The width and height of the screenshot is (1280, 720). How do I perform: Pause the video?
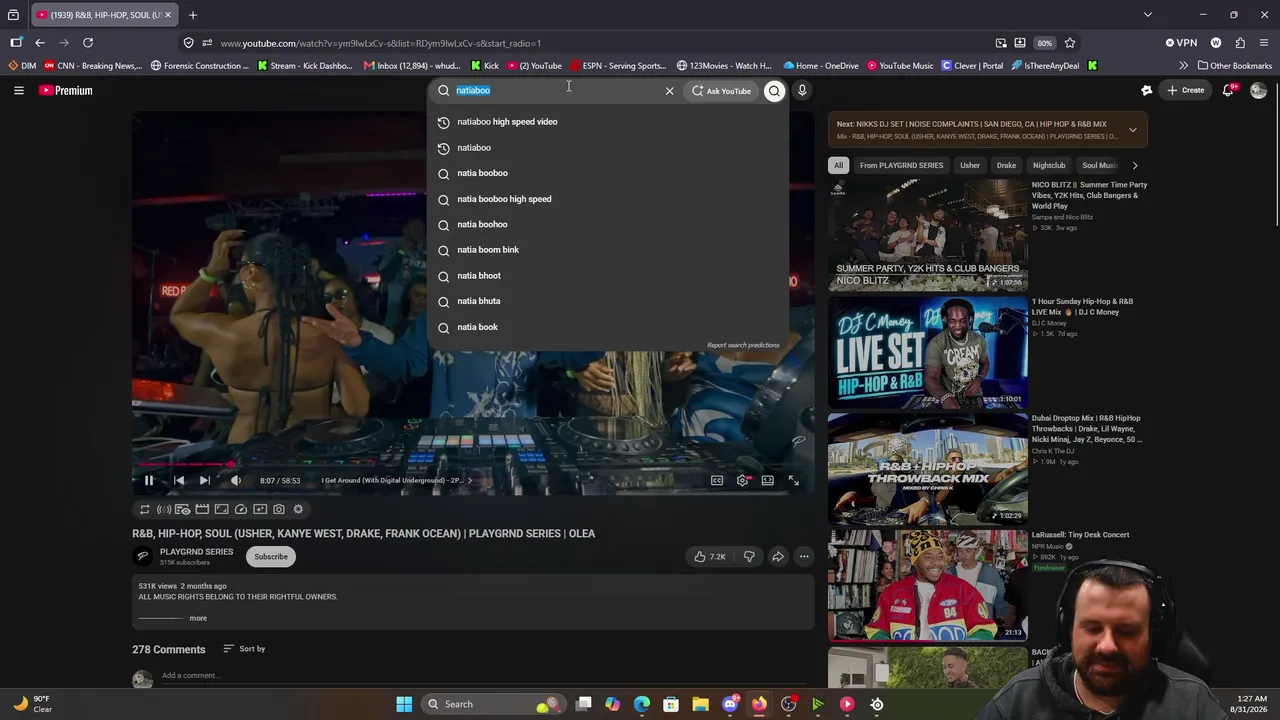149,481
